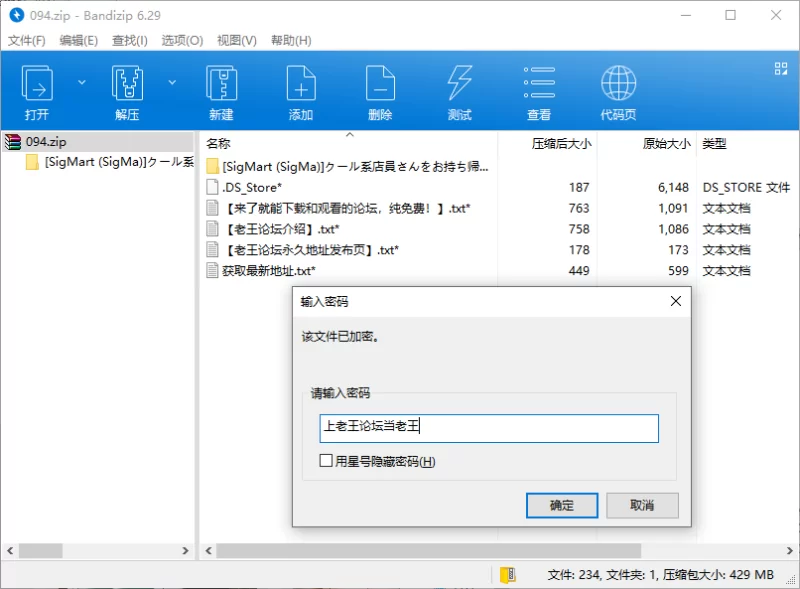Click the tree panel horizontal scrollbar thumb
Screen dimensions: 800x589
coord(41,551)
